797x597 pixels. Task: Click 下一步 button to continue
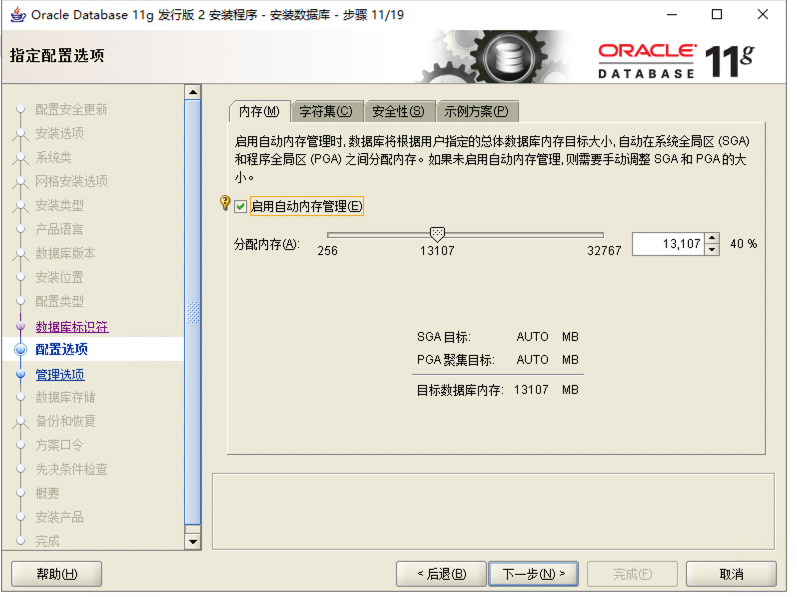534,574
